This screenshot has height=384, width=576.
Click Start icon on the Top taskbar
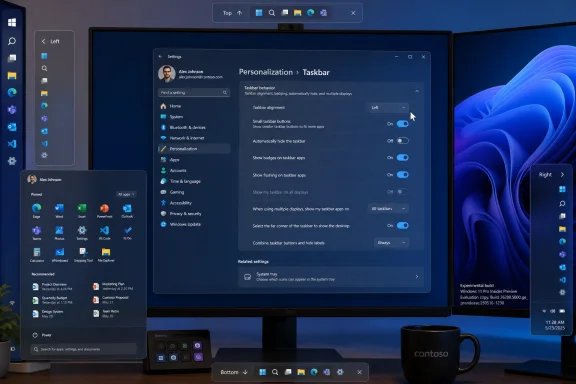[259, 13]
